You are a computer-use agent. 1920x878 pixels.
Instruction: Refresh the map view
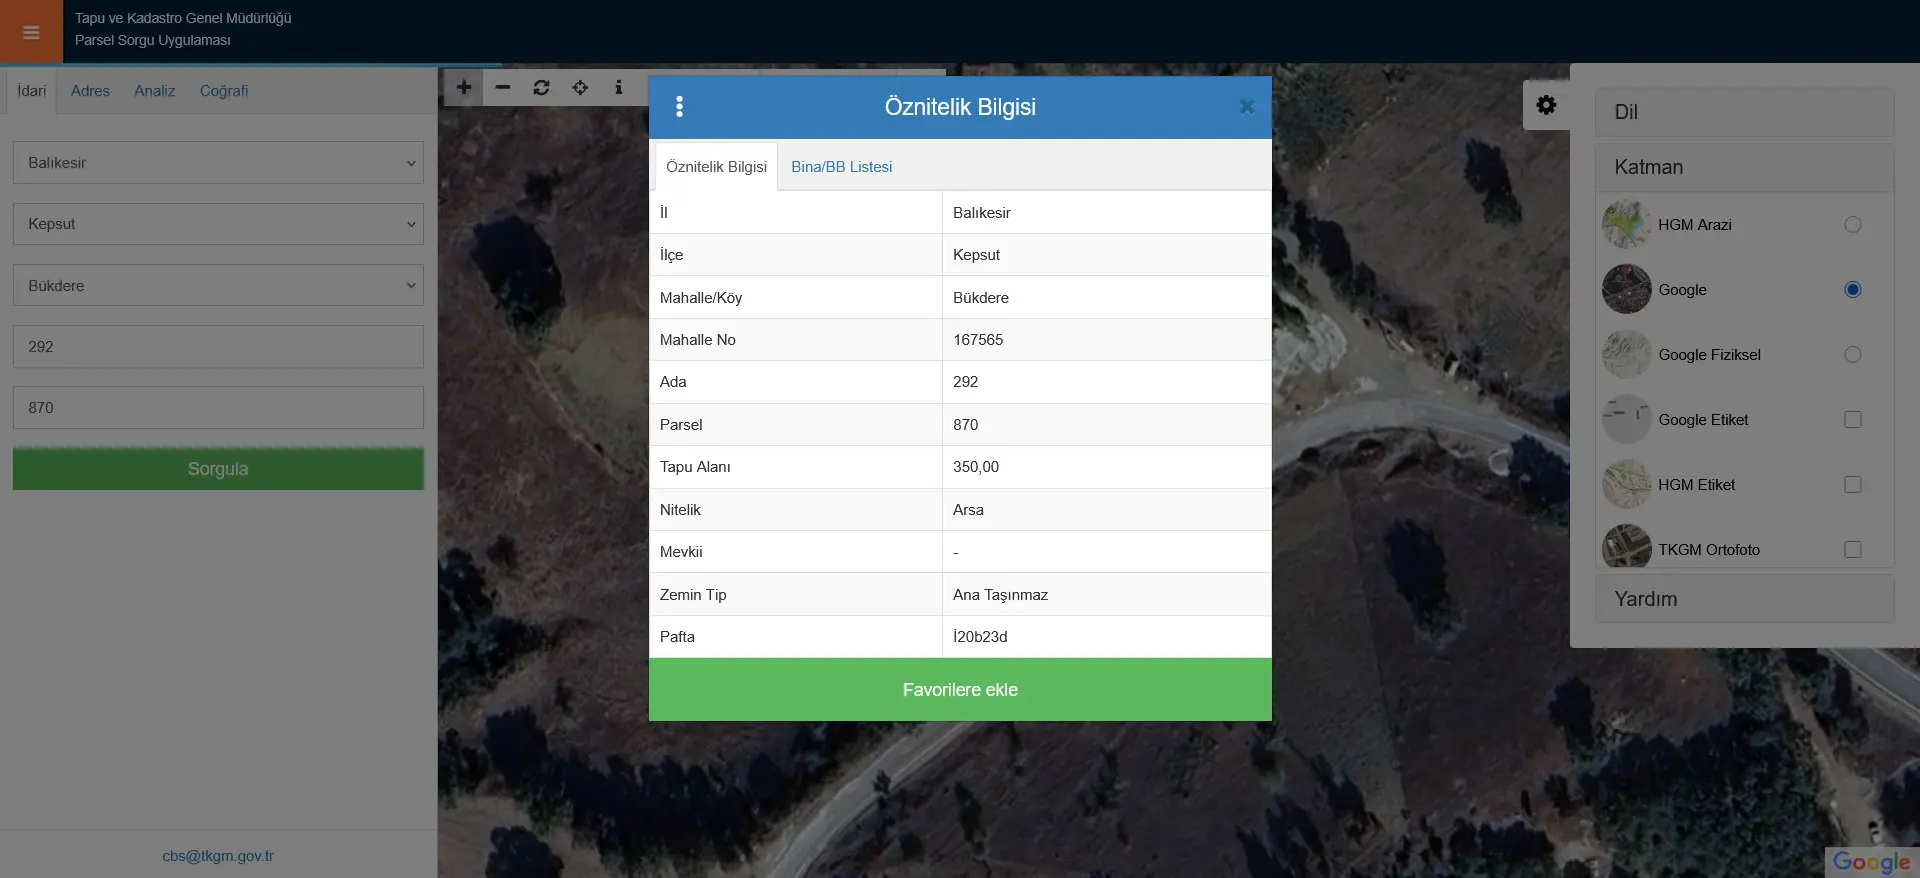click(541, 88)
